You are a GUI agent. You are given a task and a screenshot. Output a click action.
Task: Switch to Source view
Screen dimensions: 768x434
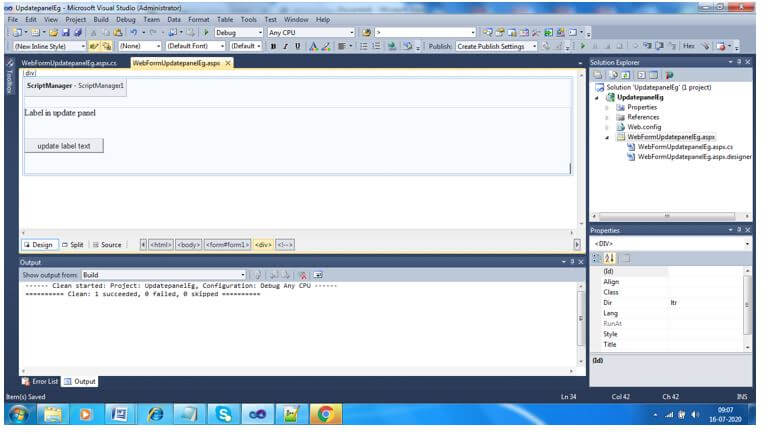point(107,244)
